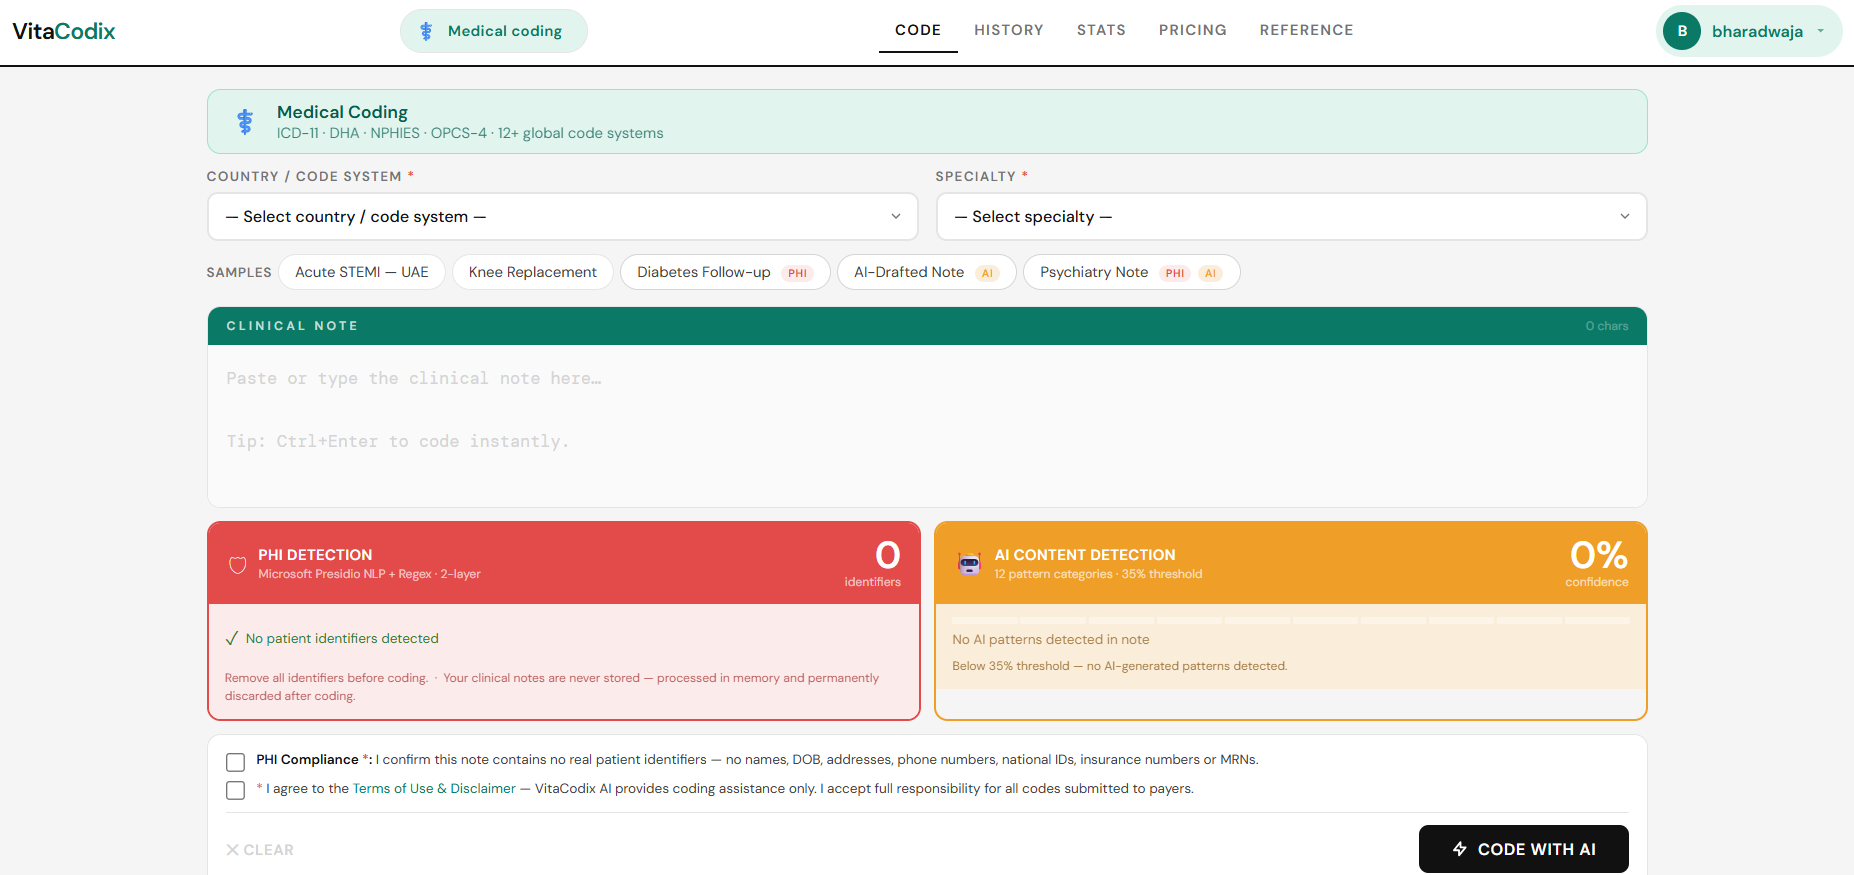1854x875 pixels.
Task: Click the caduceus icon in Medical Coding banner
Action: point(245,122)
